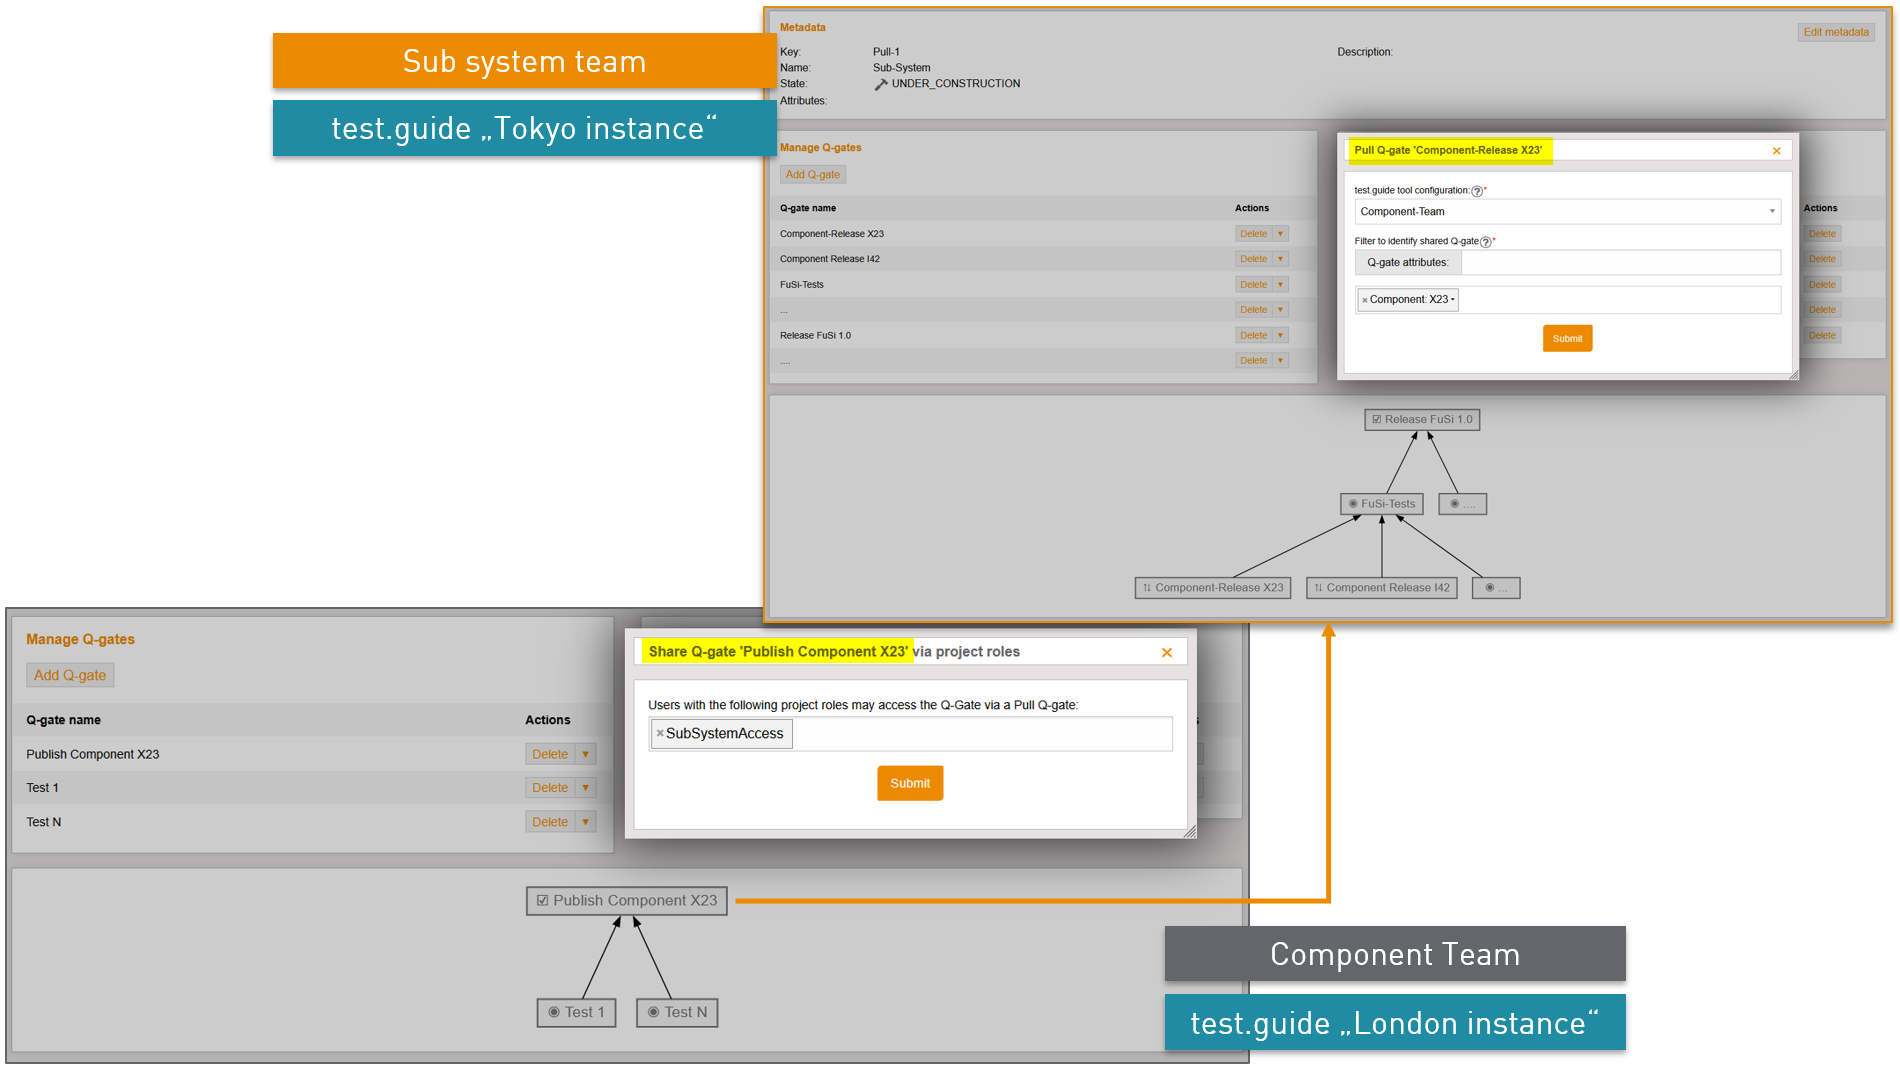Click resize handle of Share Q-gate dialog
Image resolution: width=1900 pixels, height=1068 pixels.
[x=1189, y=832]
